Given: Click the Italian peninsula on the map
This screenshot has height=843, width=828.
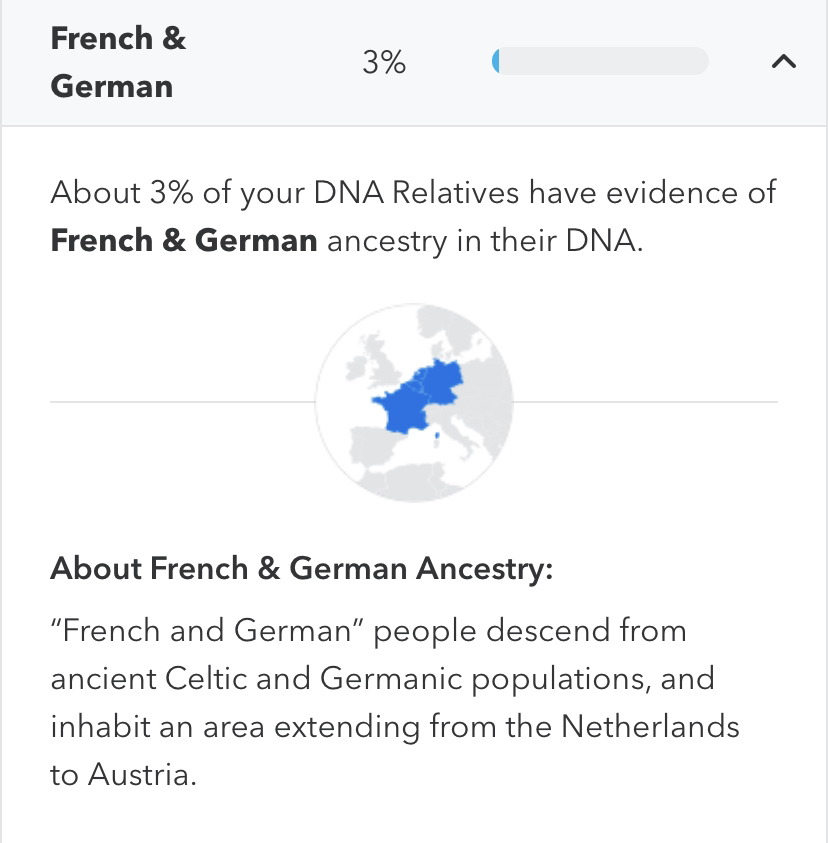Looking at the screenshot, I should [x=463, y=439].
